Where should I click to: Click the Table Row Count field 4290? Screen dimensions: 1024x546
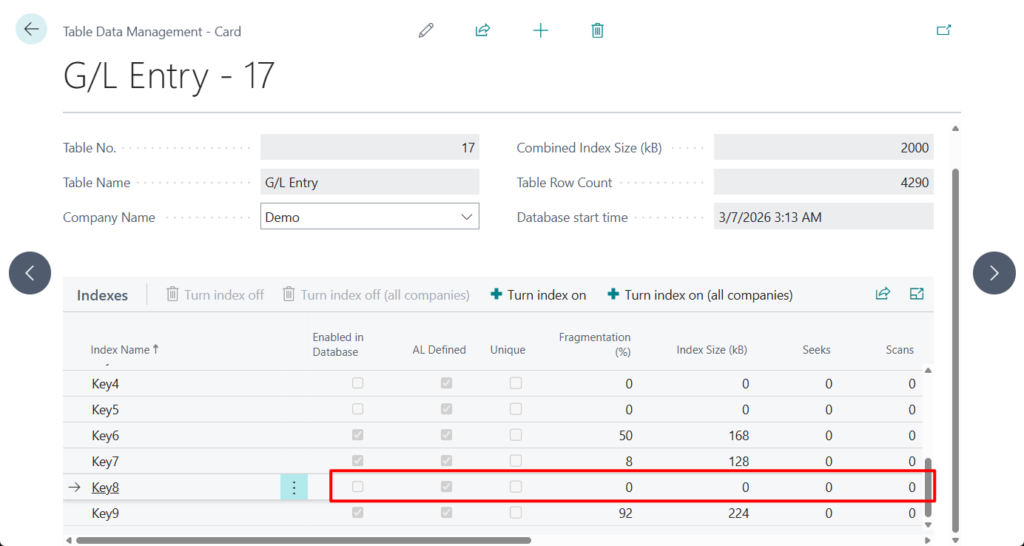point(824,182)
